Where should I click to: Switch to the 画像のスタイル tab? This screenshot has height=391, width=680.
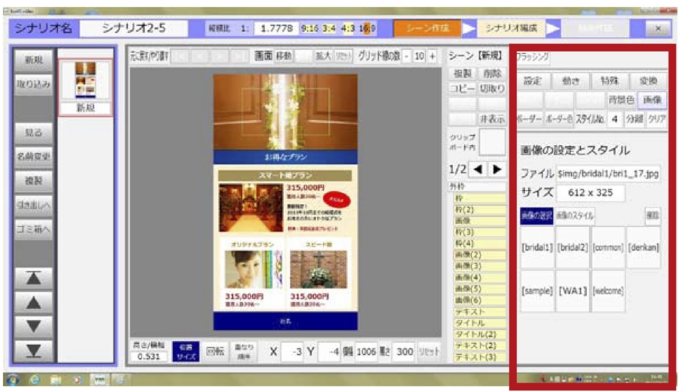click(x=575, y=215)
